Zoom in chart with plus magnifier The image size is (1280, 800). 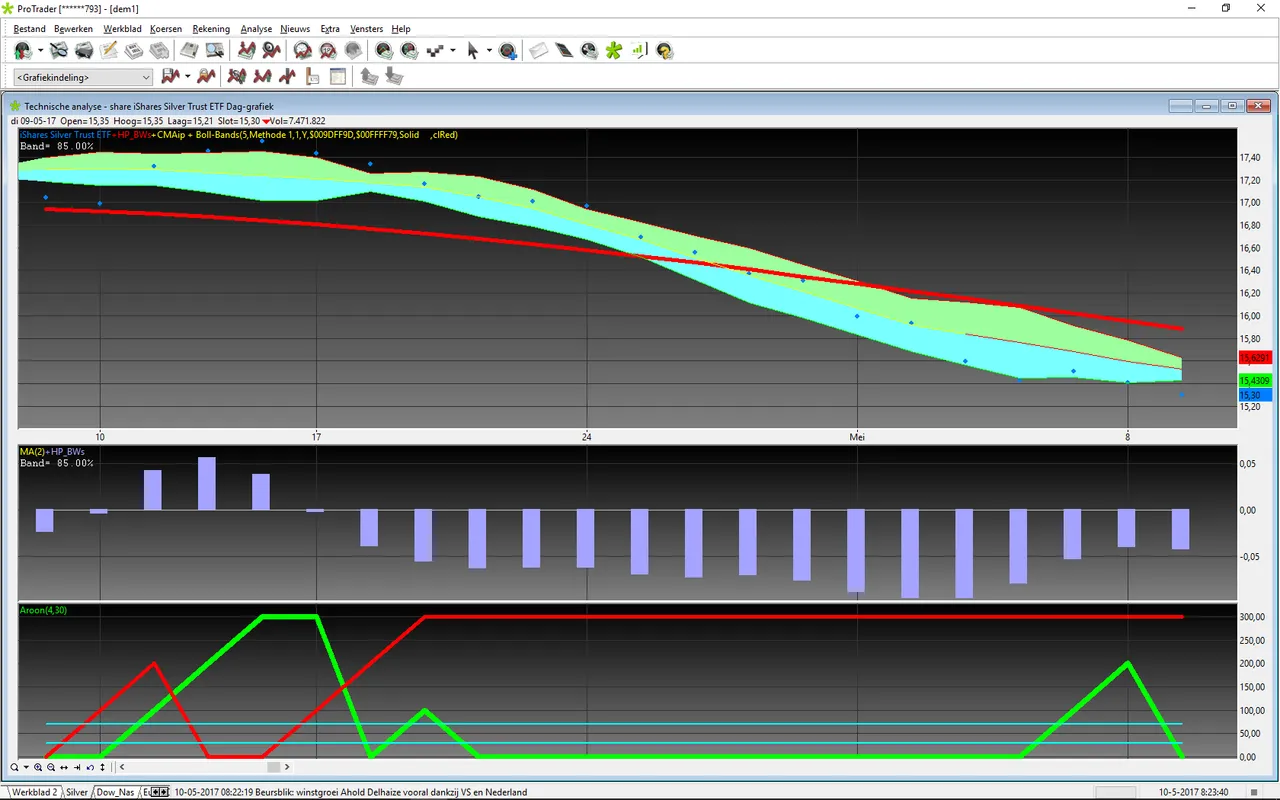pyautogui.click(x=38, y=767)
